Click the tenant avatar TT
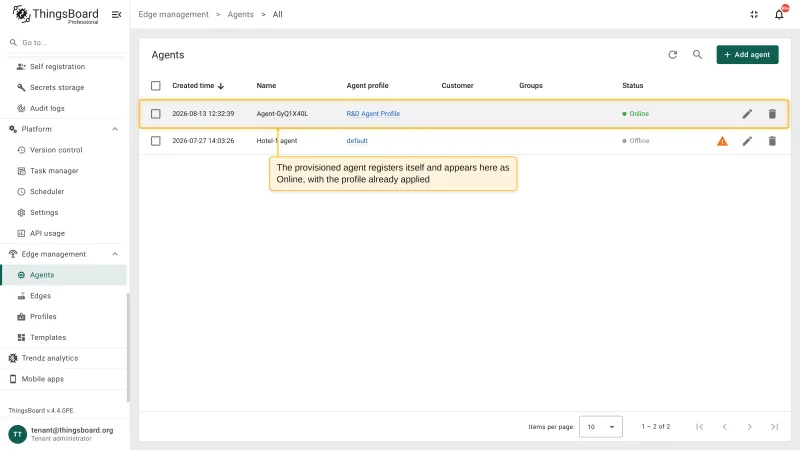The width and height of the screenshot is (800, 450). (17, 434)
